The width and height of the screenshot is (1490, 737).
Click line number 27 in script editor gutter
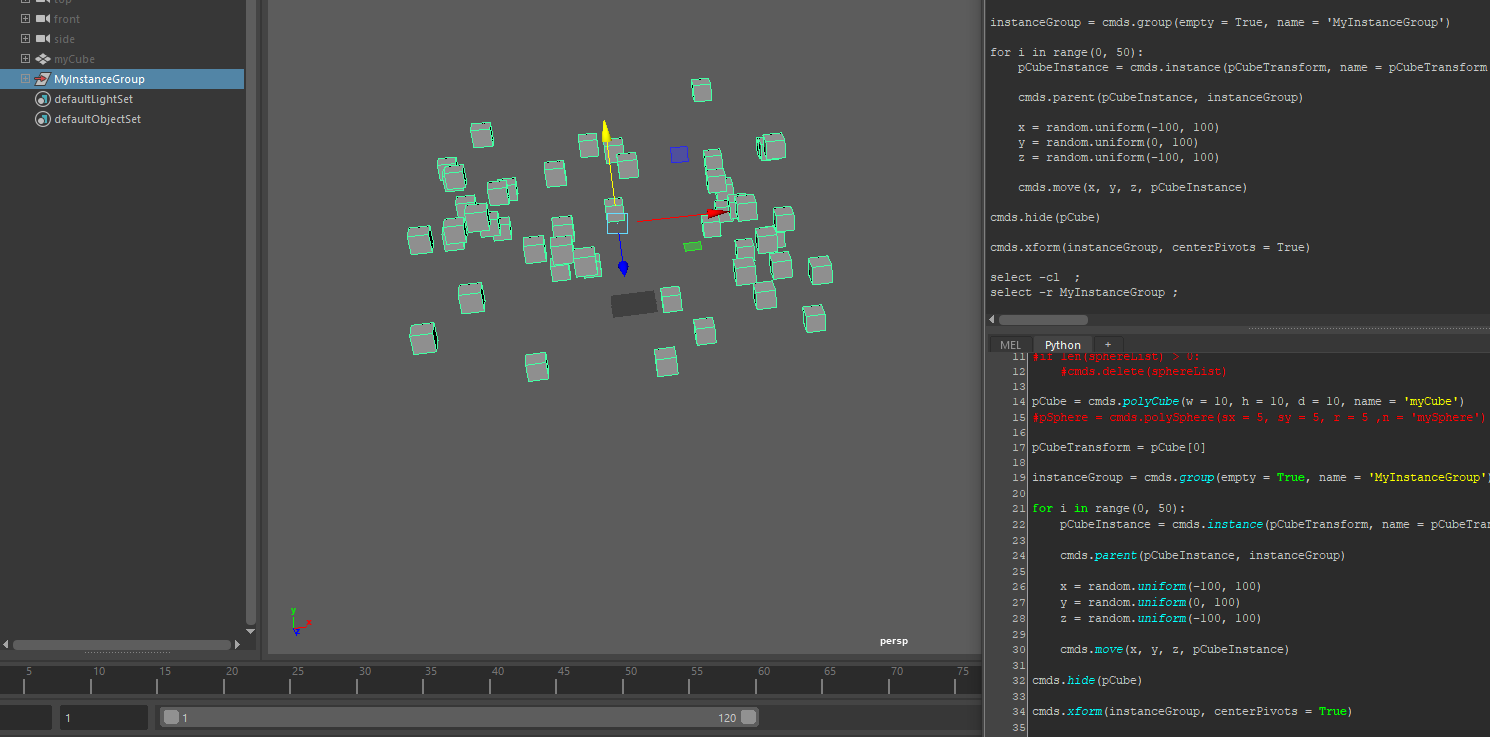(x=1018, y=602)
